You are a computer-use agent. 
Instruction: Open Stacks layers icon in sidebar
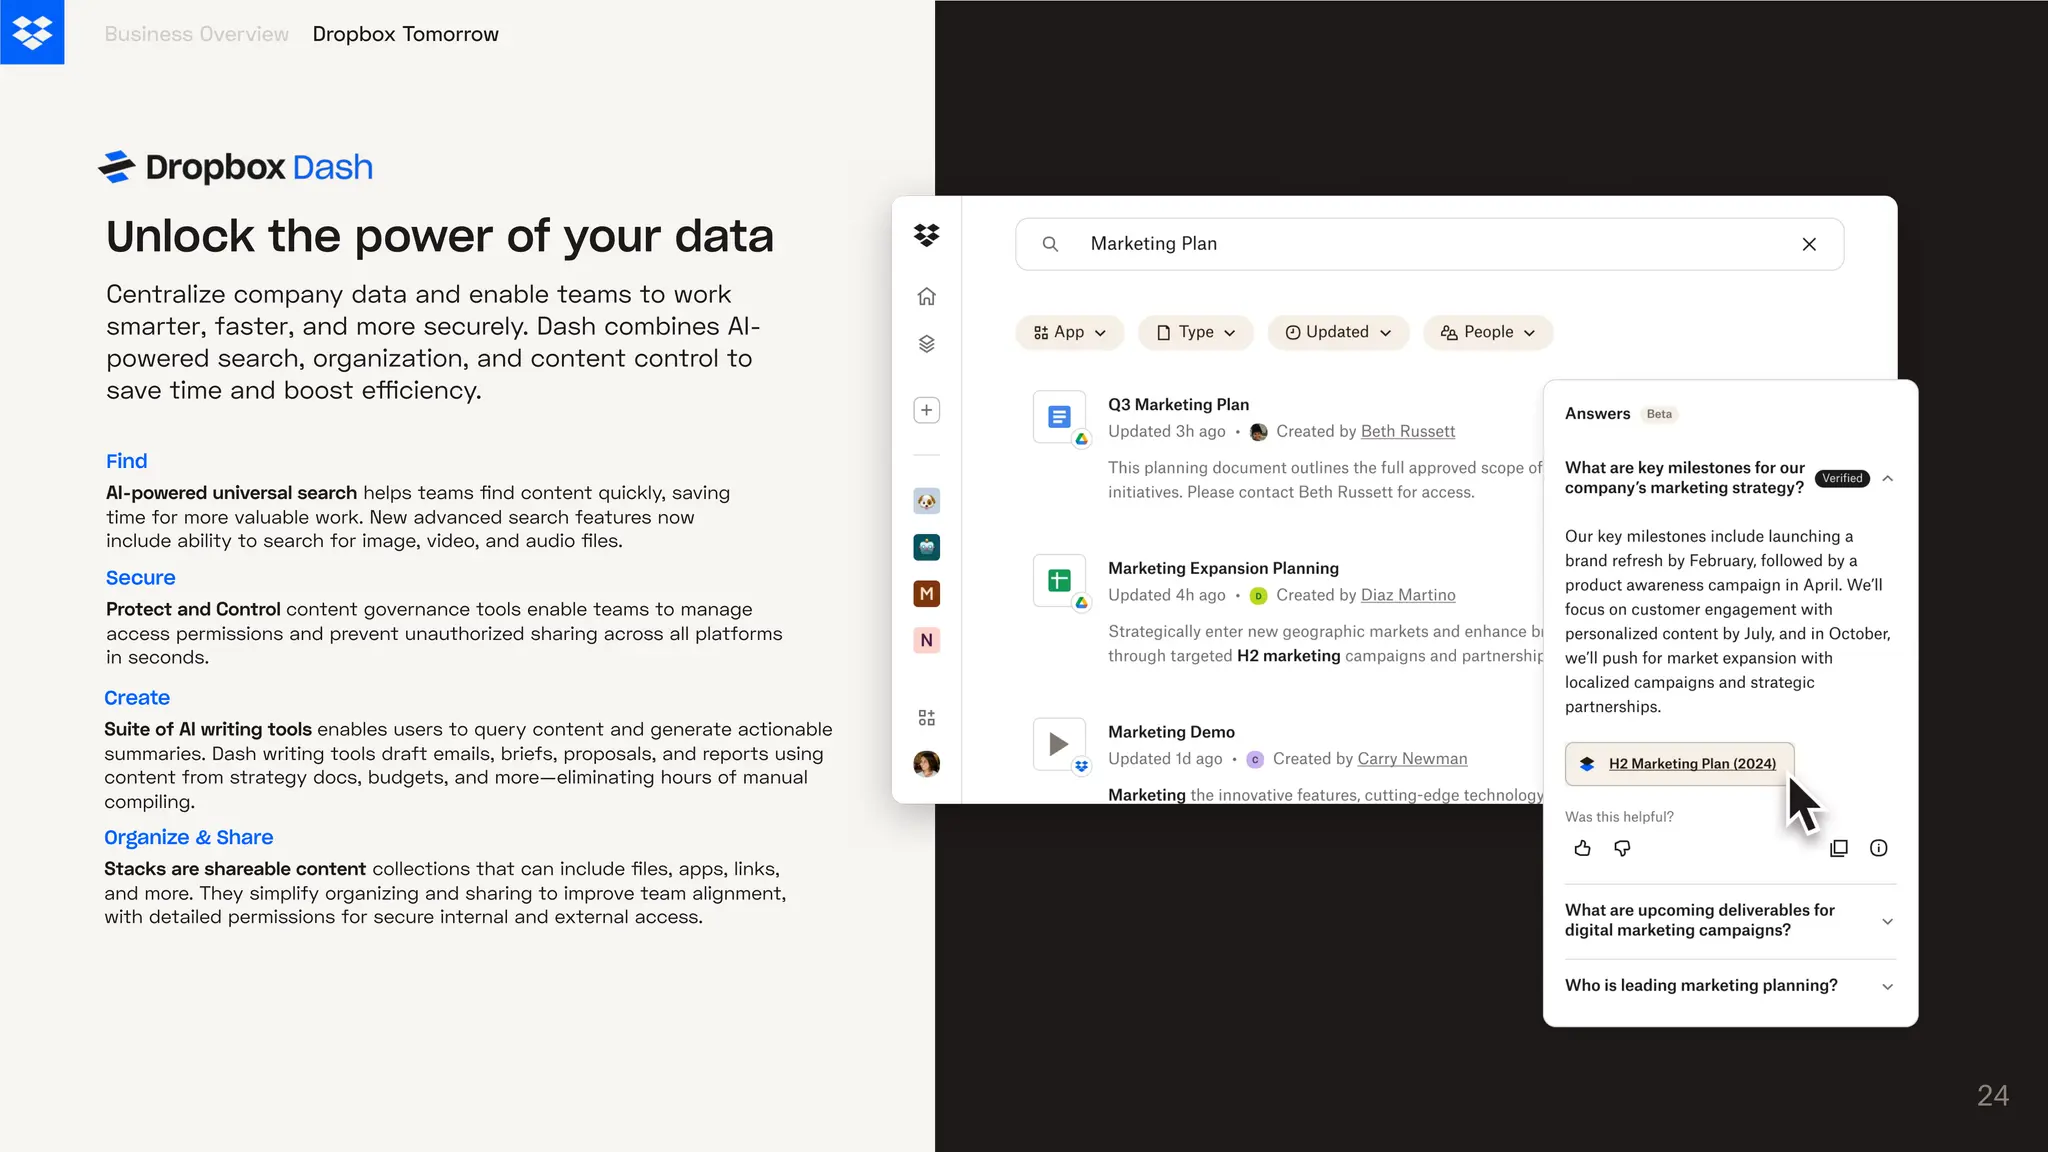(x=927, y=344)
